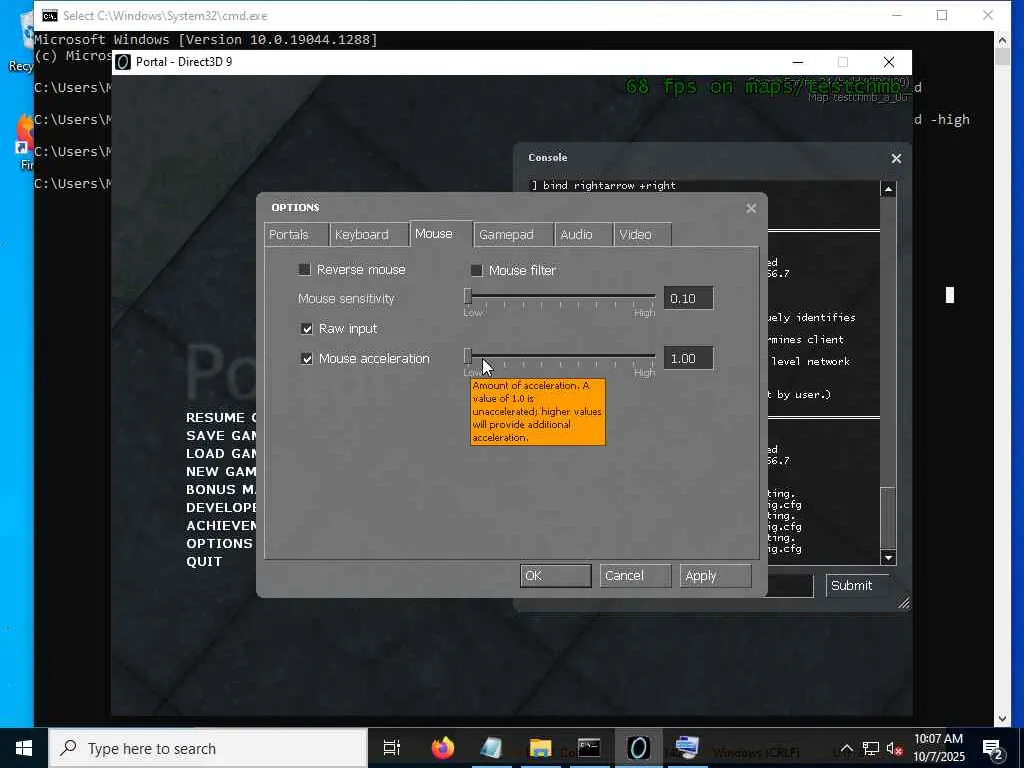Image resolution: width=1024 pixels, height=768 pixels.
Task: Open the taskbar clock showing 10:07 AM
Action: [x=938, y=748]
